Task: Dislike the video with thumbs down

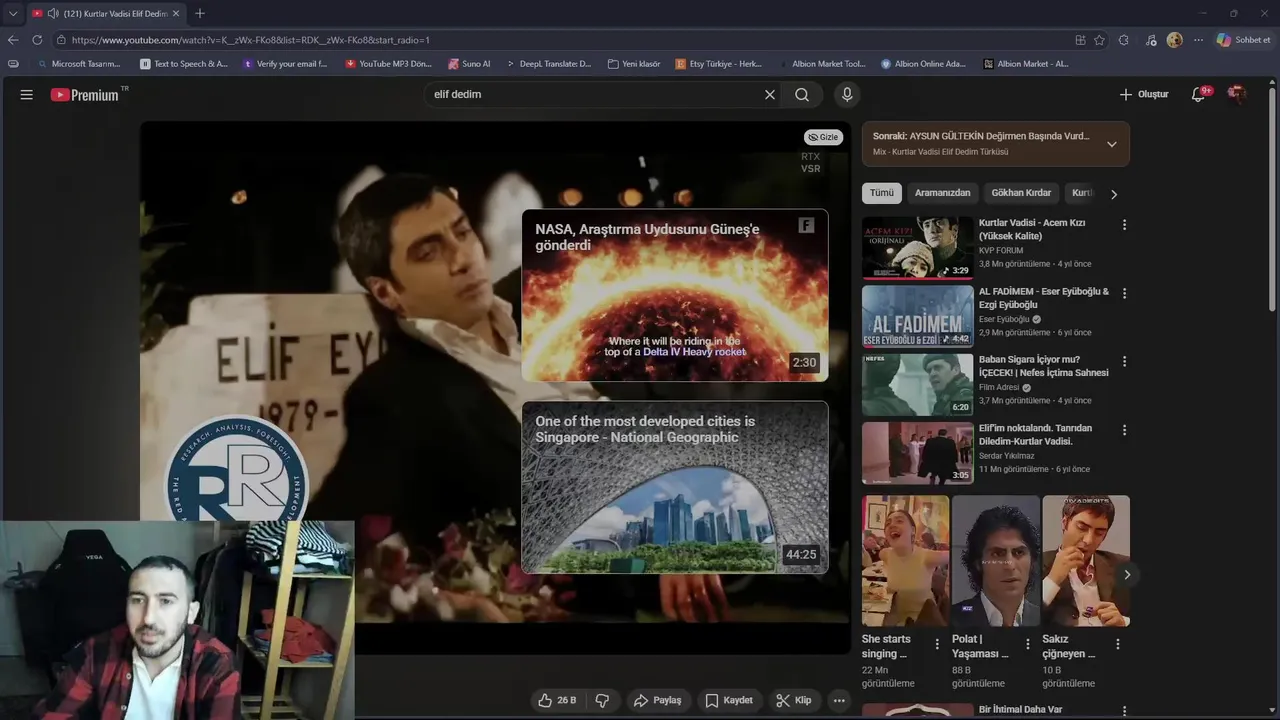Action: (x=602, y=700)
